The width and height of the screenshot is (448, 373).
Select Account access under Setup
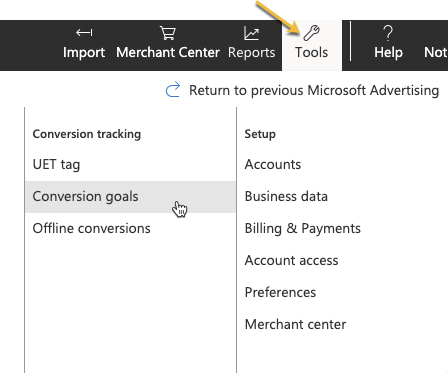[x=291, y=260]
